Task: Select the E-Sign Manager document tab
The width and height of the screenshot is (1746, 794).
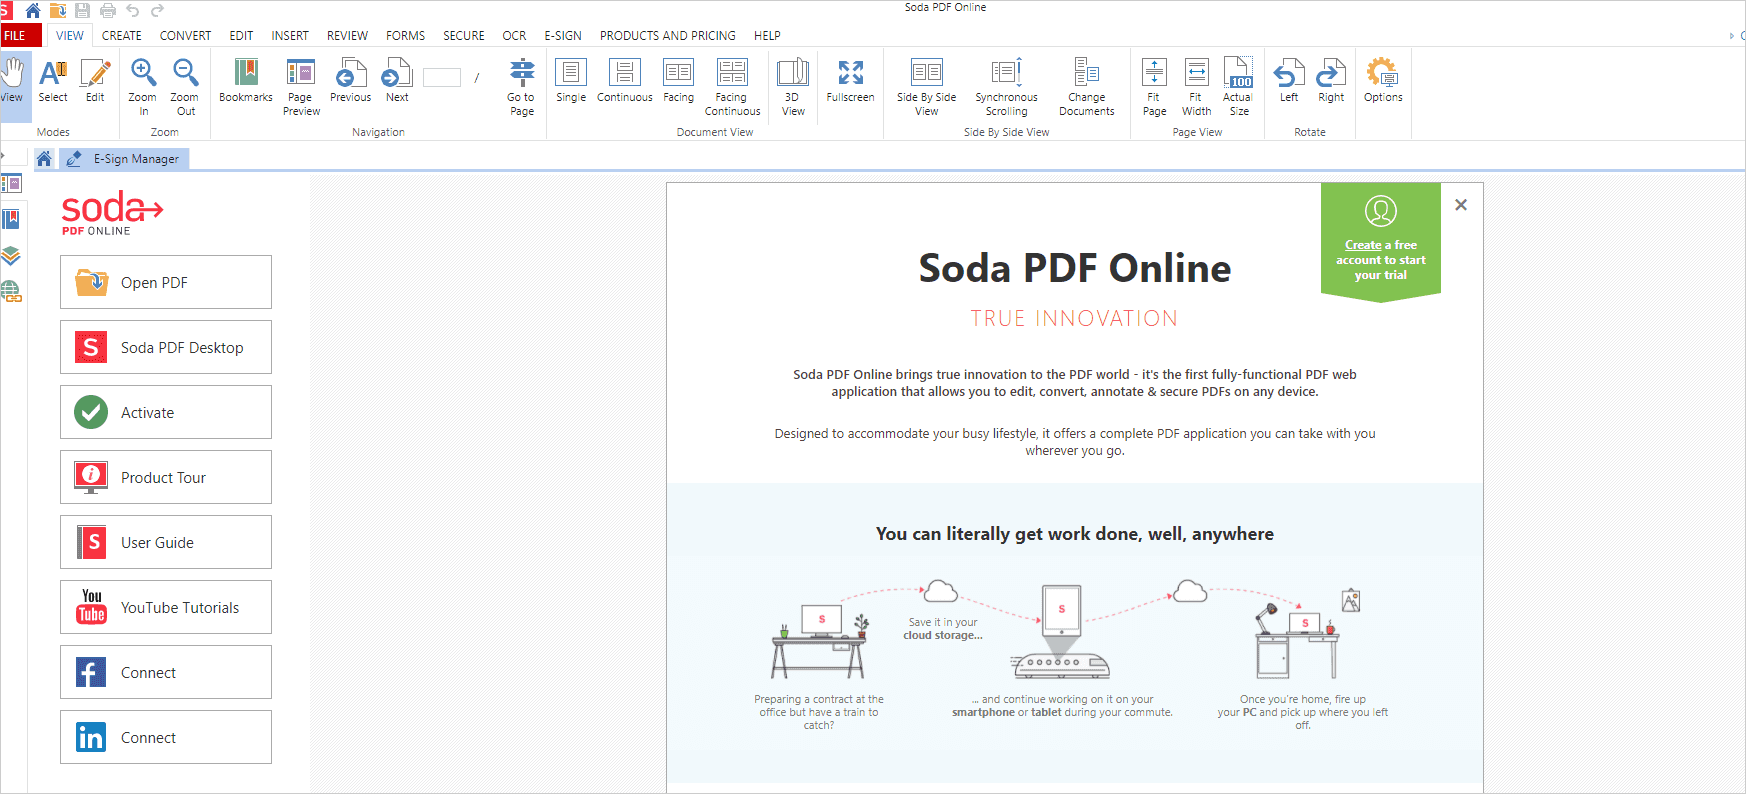Action: pyautogui.click(x=124, y=159)
